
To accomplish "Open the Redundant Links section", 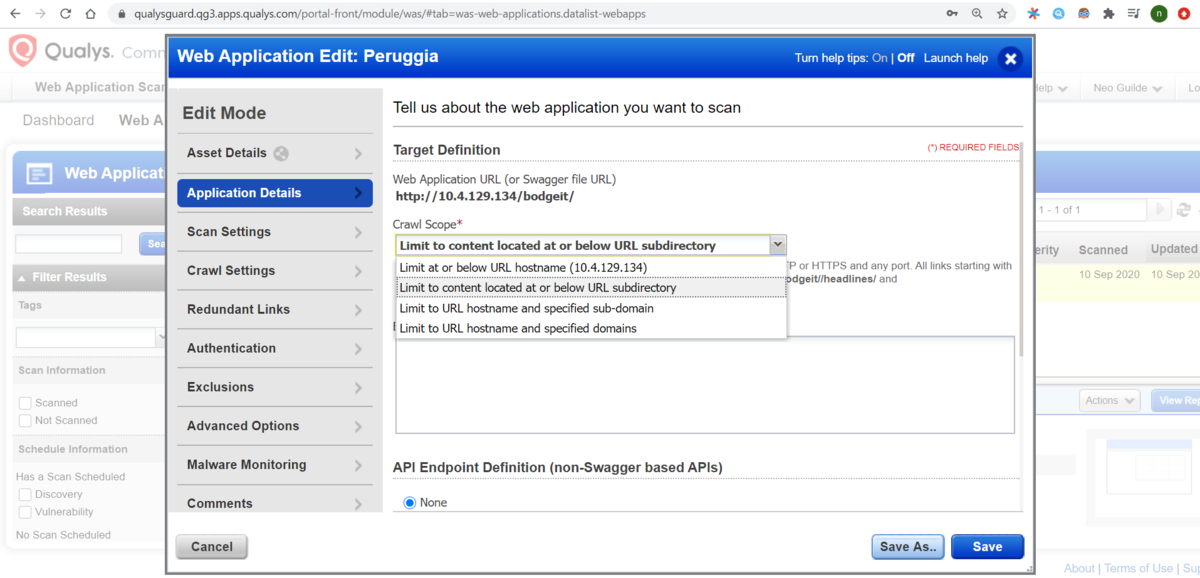I will (275, 310).
